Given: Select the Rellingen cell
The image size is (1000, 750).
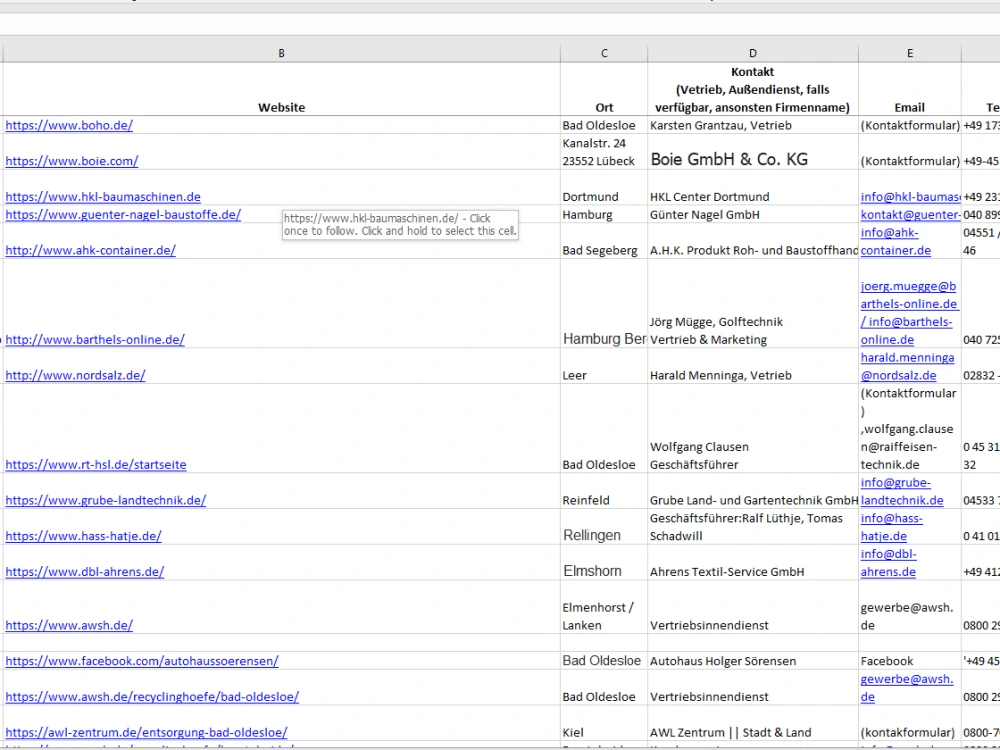Looking at the screenshot, I should [604, 527].
